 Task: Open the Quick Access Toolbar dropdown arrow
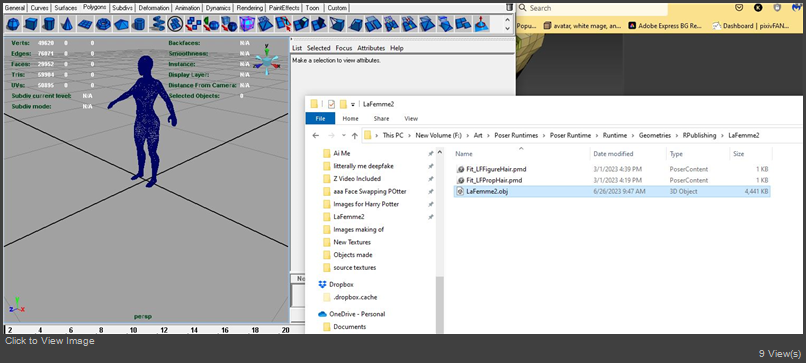353,104
